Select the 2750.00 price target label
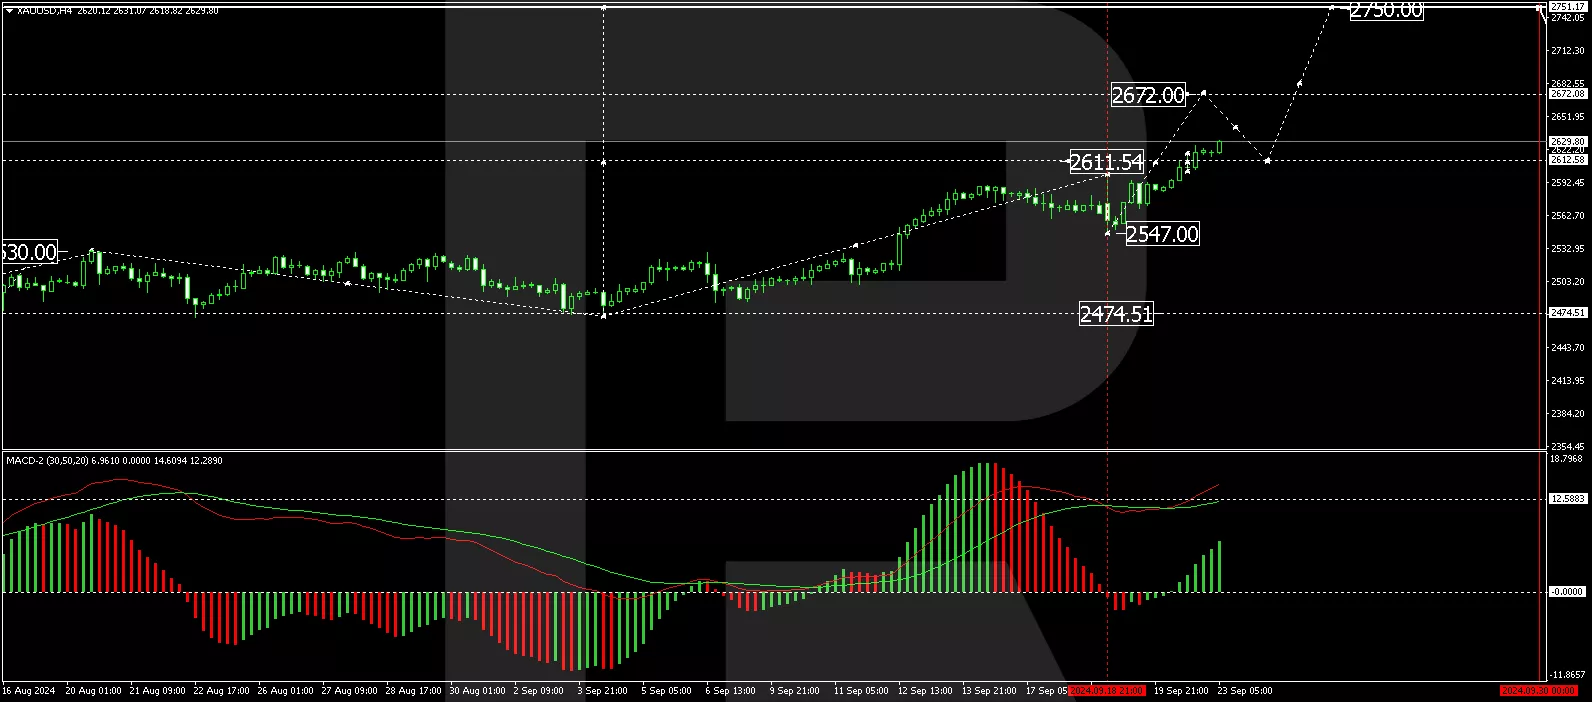 (1385, 11)
